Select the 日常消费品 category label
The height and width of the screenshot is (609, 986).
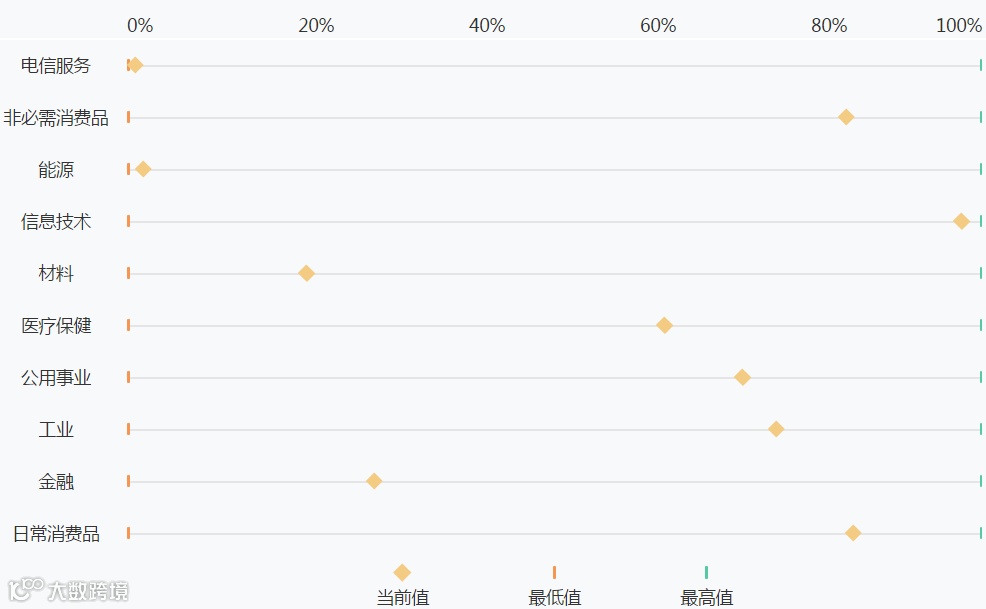click(56, 534)
